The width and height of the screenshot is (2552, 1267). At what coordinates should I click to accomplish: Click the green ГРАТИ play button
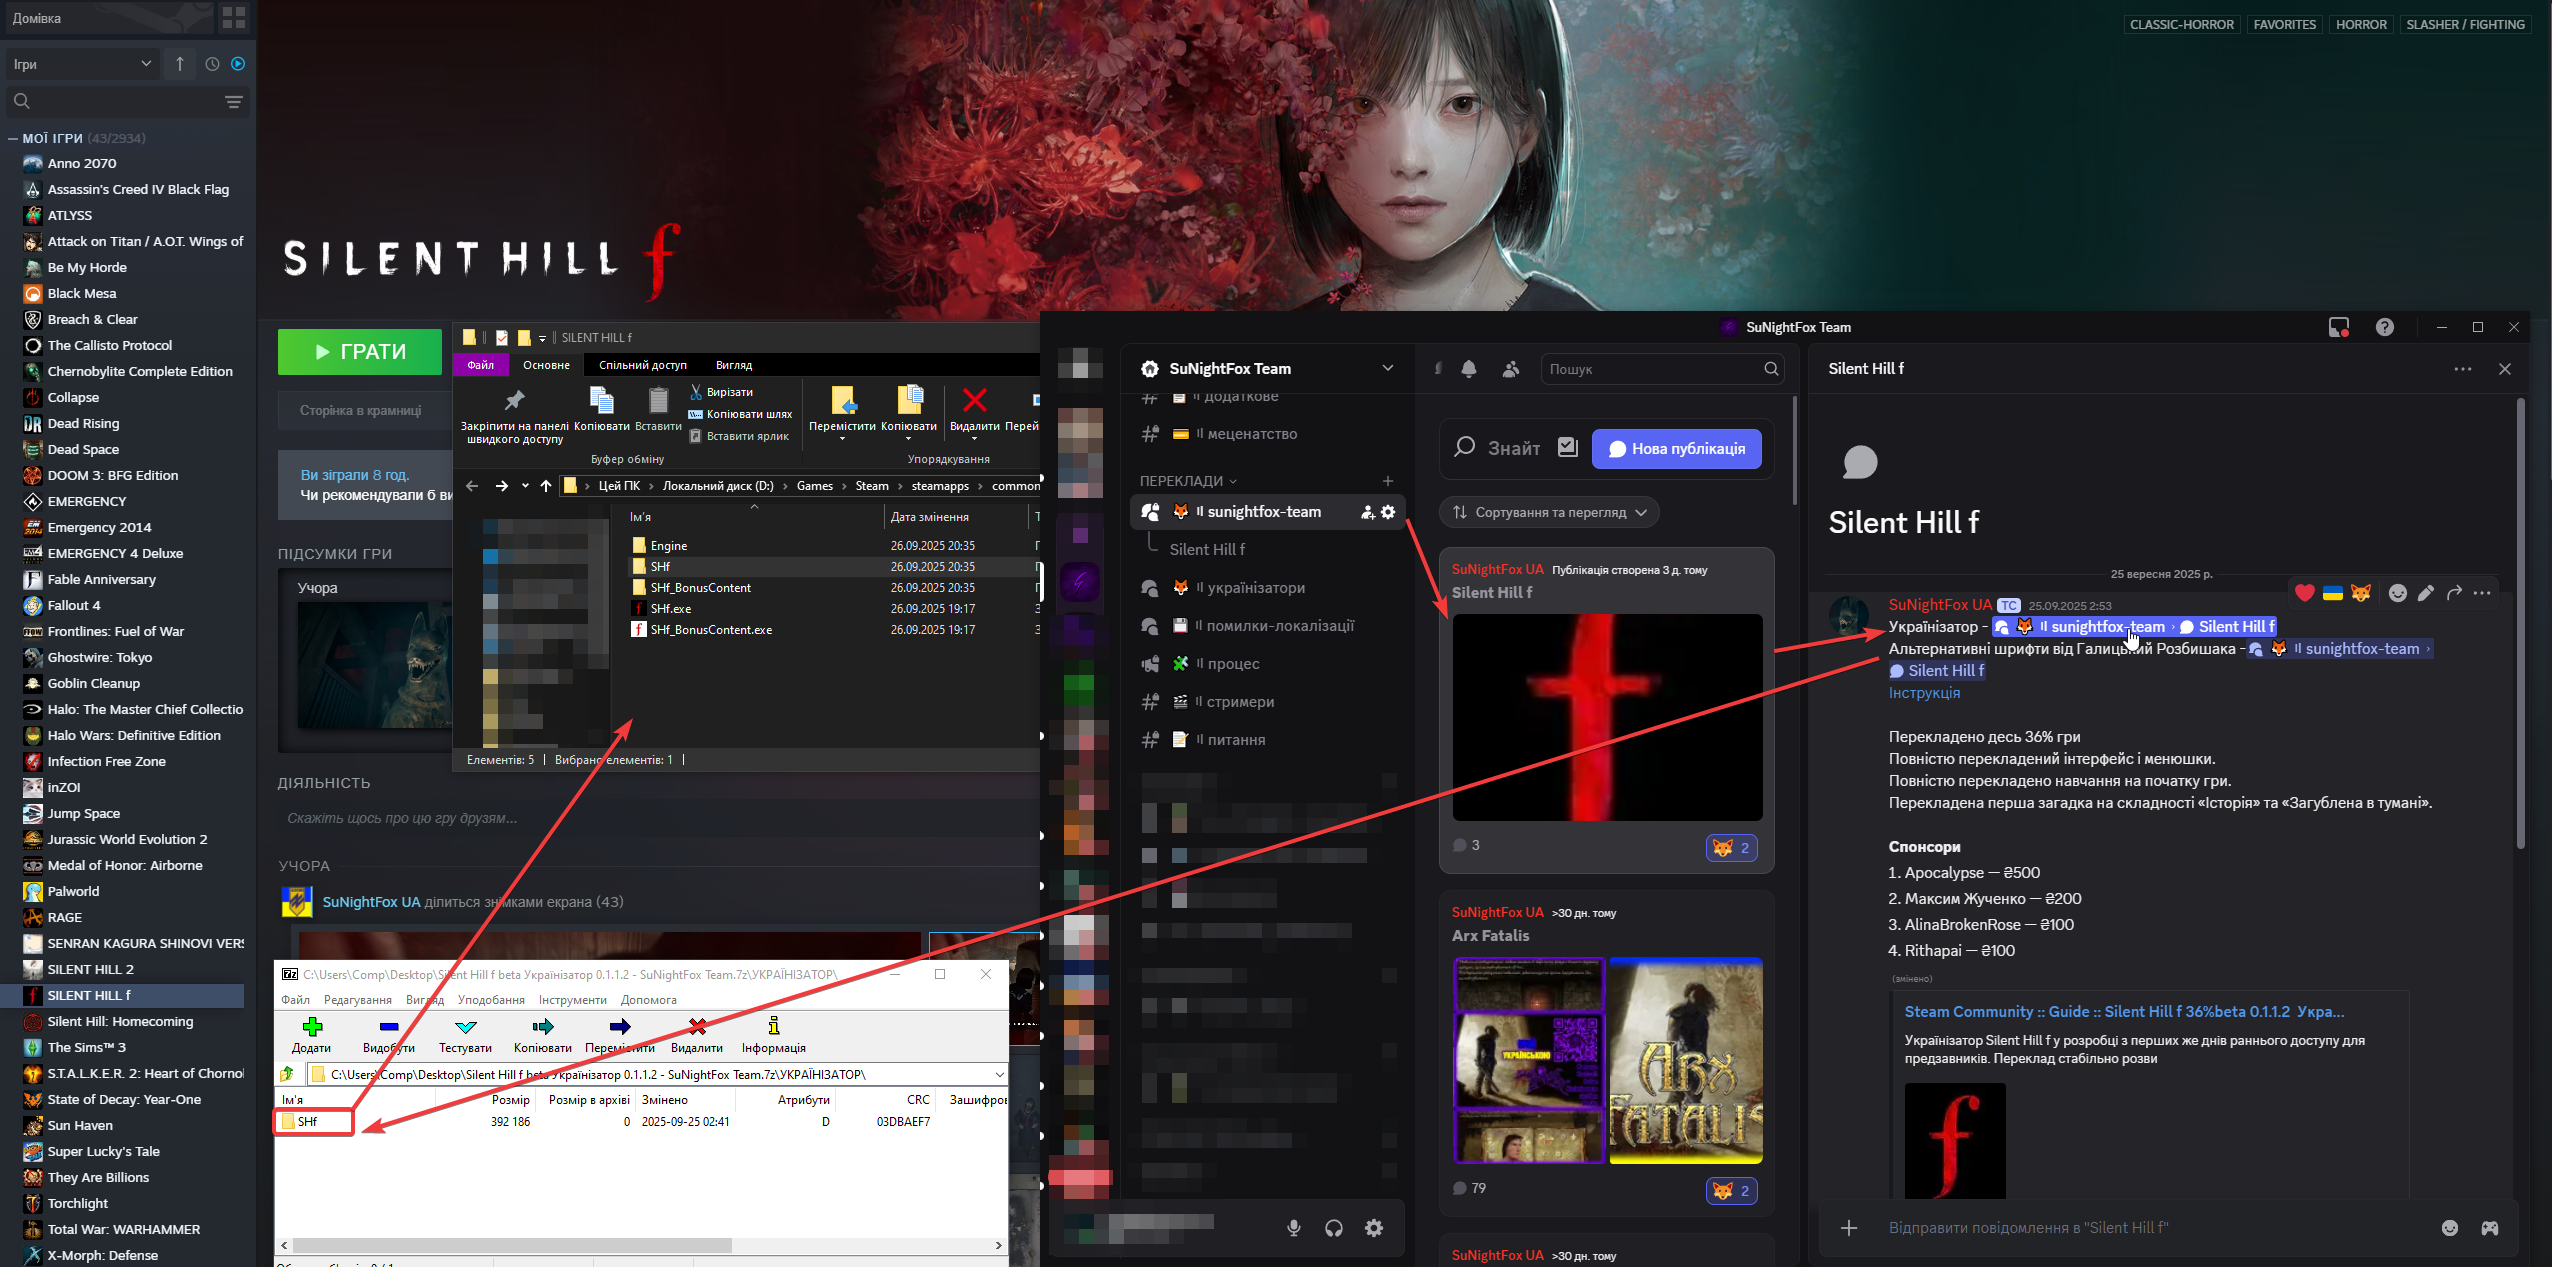click(x=360, y=352)
